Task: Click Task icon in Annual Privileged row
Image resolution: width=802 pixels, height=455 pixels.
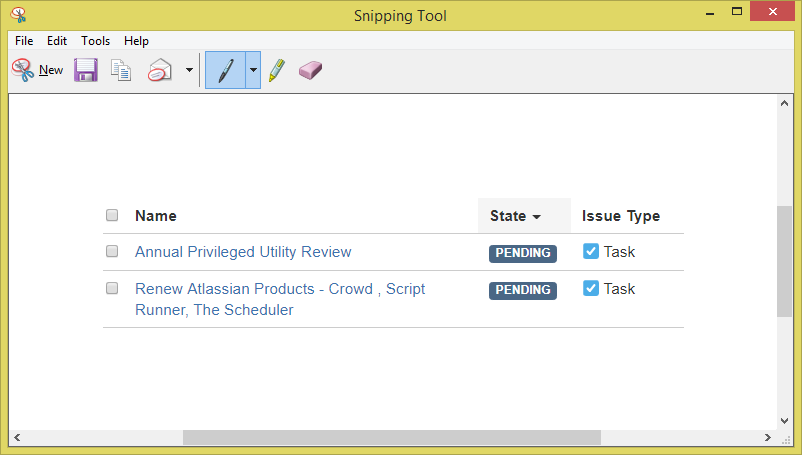Action: click(591, 251)
